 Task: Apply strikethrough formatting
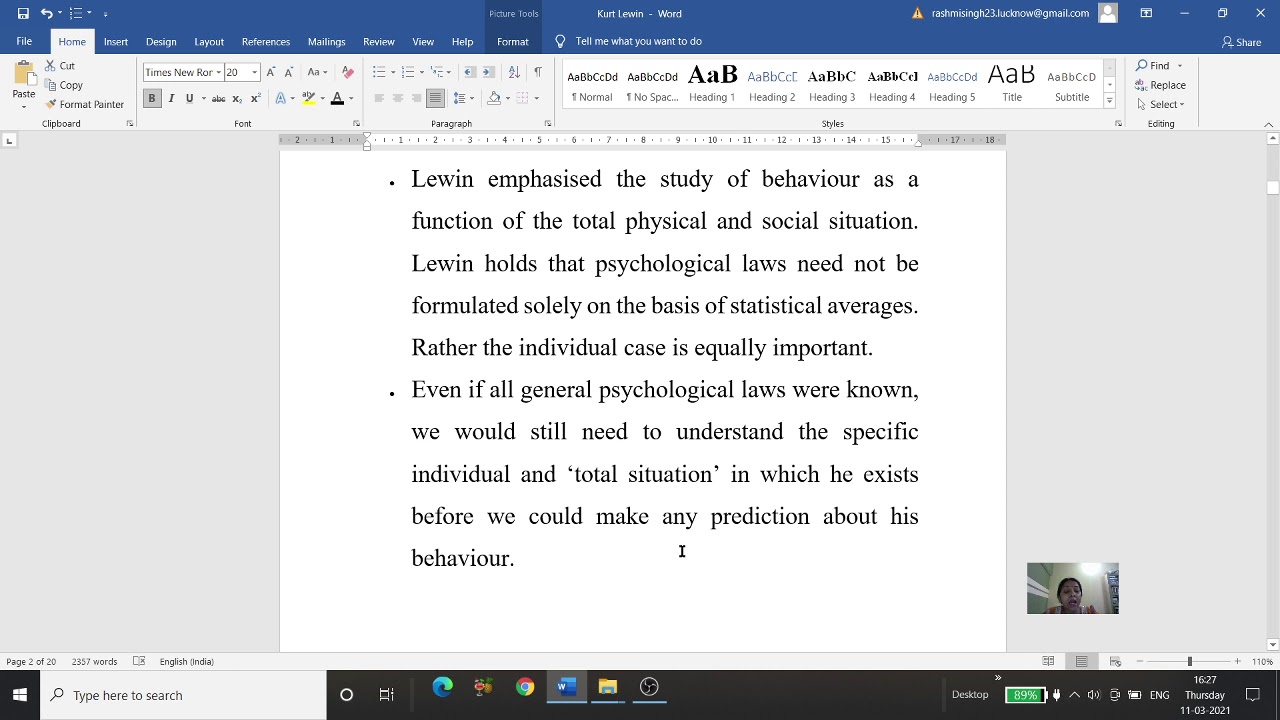218,98
